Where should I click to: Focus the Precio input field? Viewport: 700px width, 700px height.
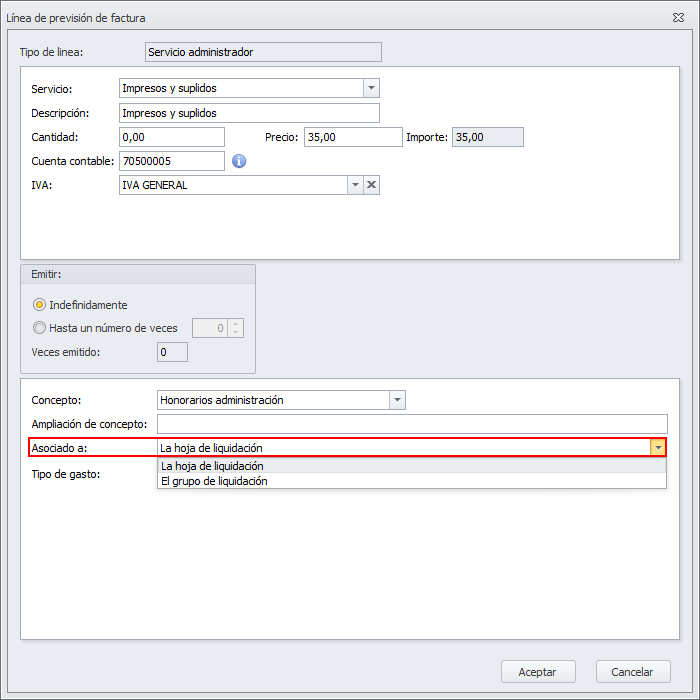352,137
